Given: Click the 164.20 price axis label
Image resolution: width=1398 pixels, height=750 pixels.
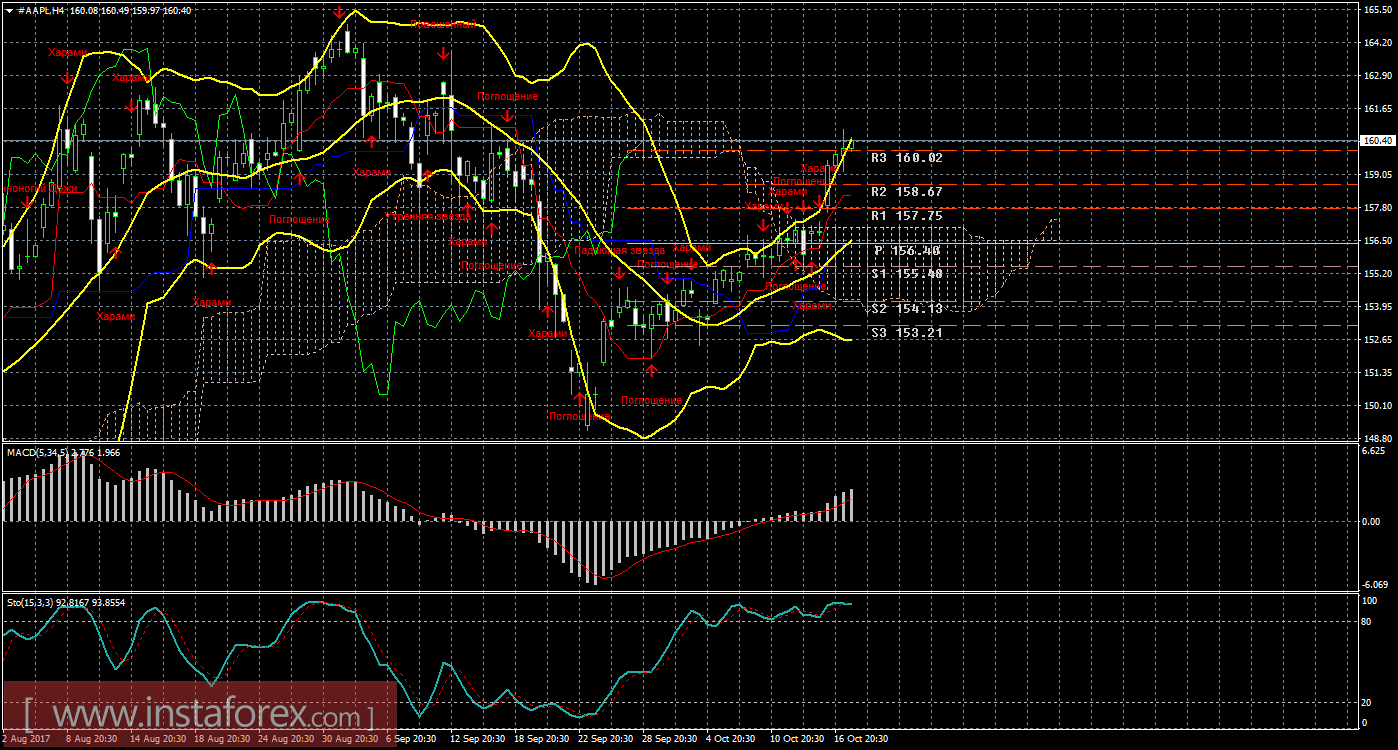Looking at the screenshot, I should (1378, 43).
